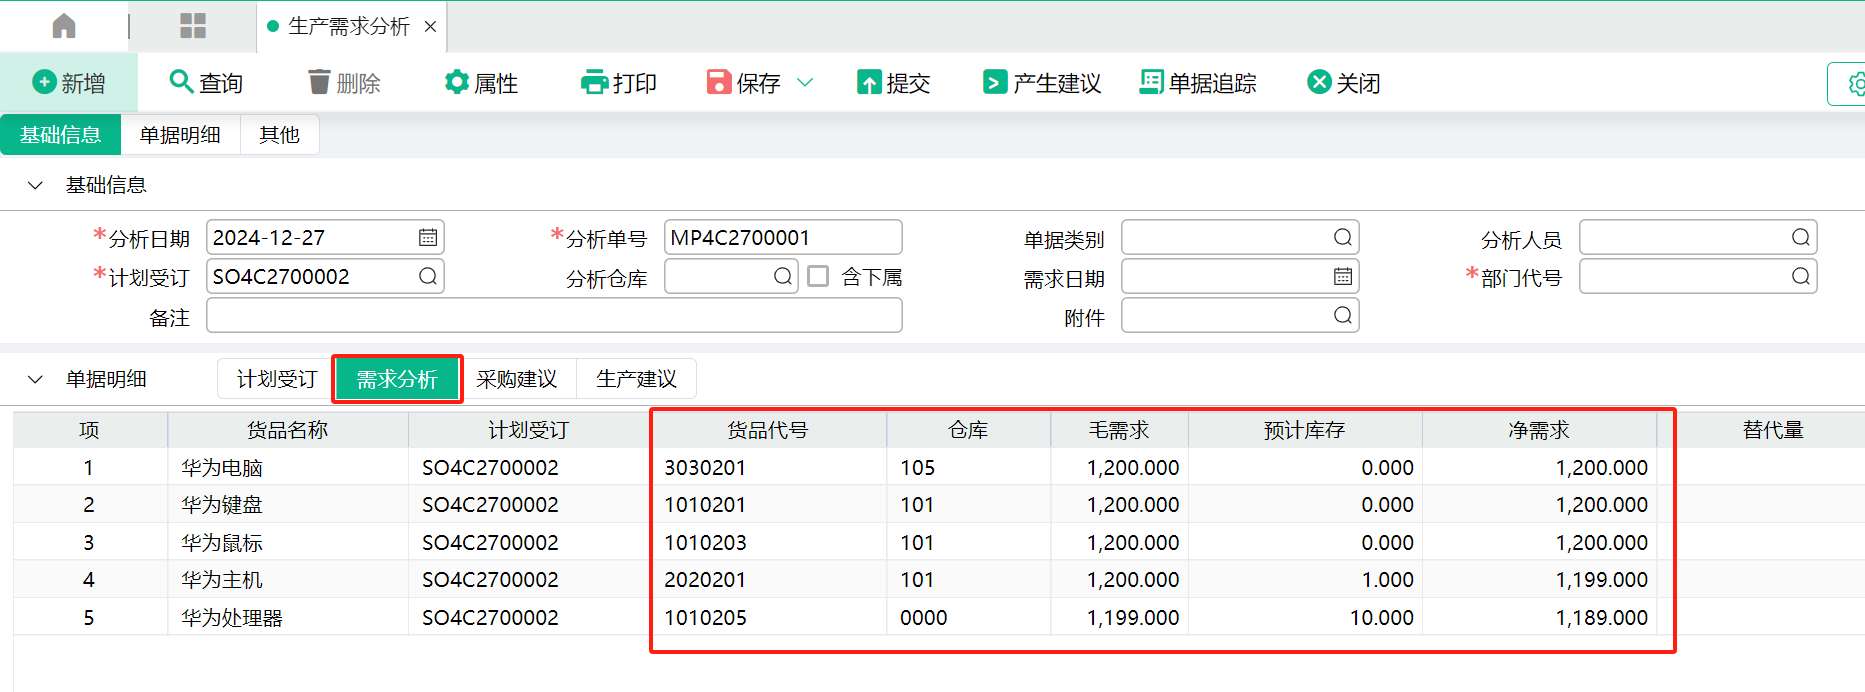Click the 货品代号 column header
This screenshot has height=692, width=1865.
pyautogui.click(x=768, y=430)
